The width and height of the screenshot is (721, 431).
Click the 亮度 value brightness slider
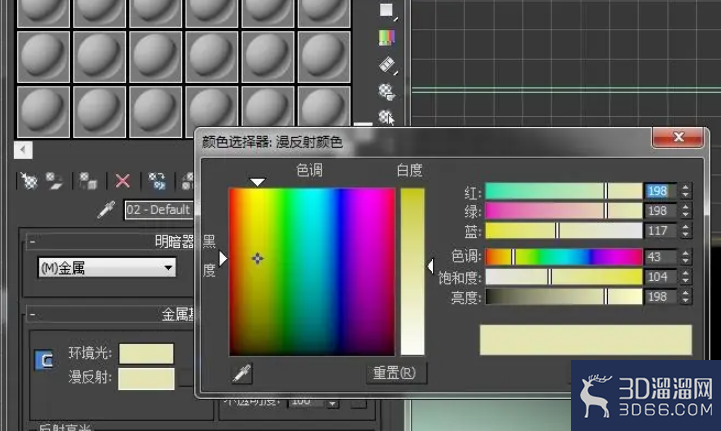(x=564, y=297)
